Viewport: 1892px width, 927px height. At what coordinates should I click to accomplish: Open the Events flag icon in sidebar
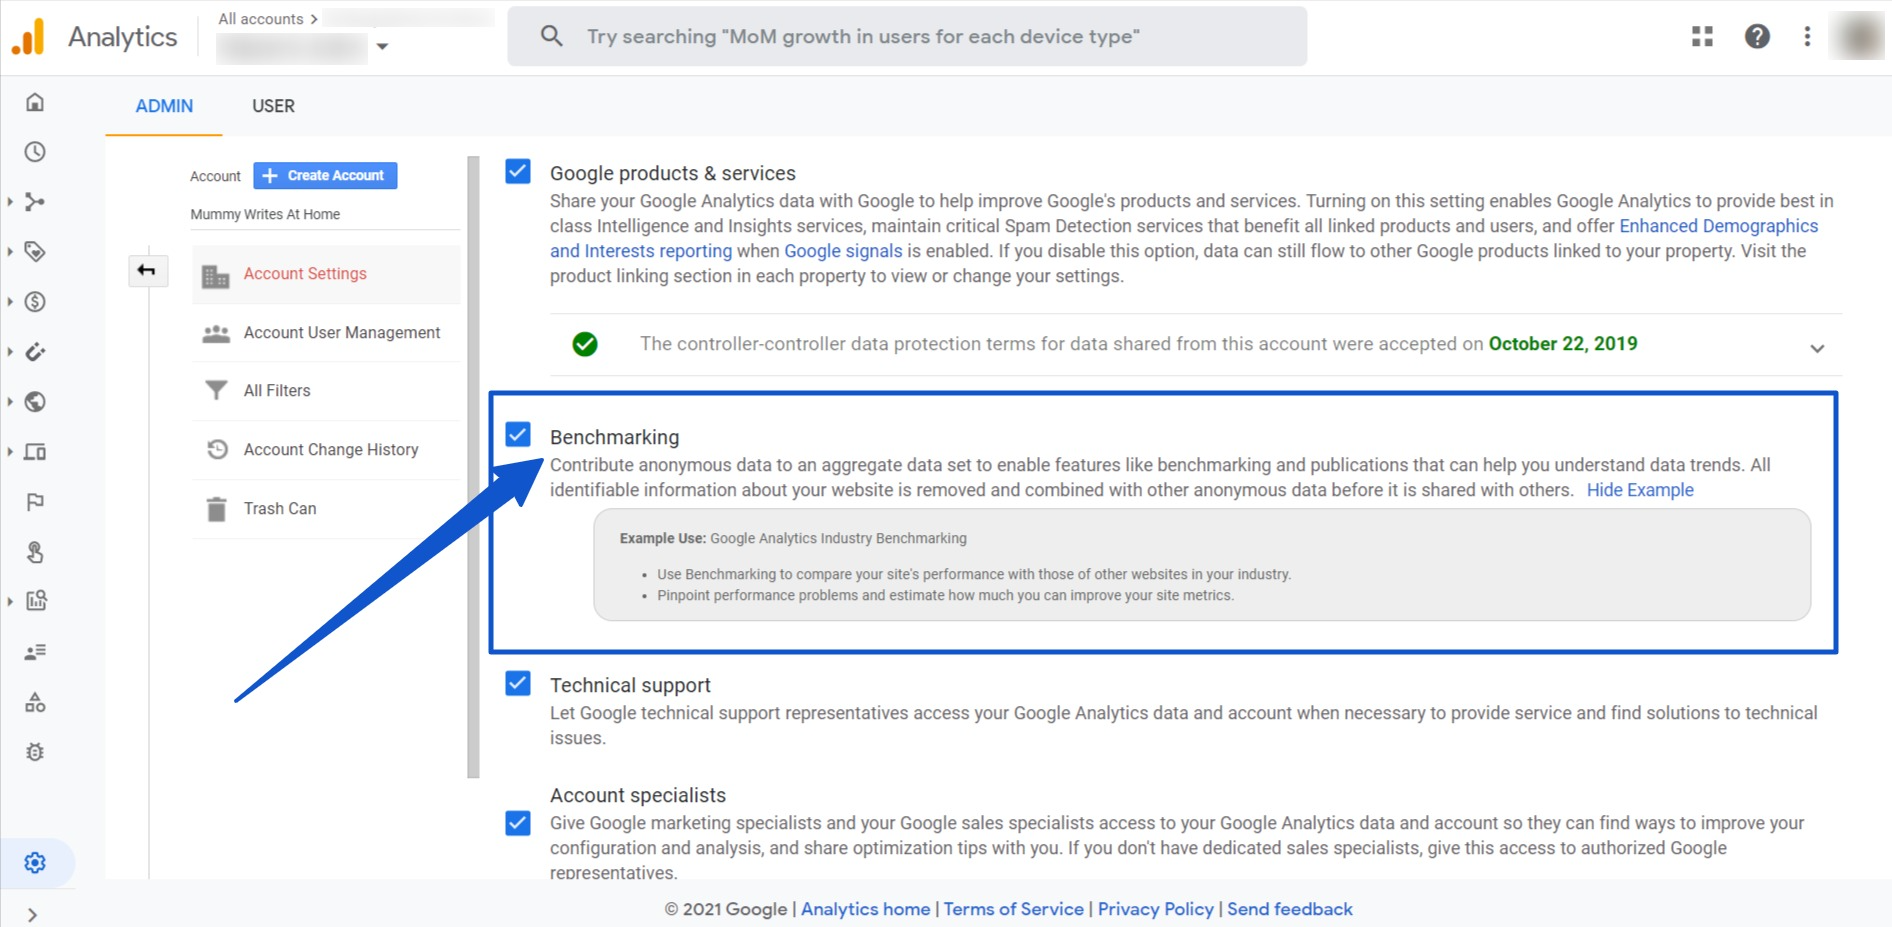click(x=35, y=502)
